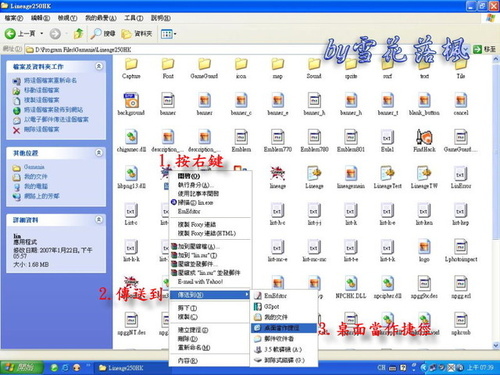Select GSpot in the send-to submenu
Viewport: 500px width, 375px height.
pyautogui.click(x=283, y=306)
